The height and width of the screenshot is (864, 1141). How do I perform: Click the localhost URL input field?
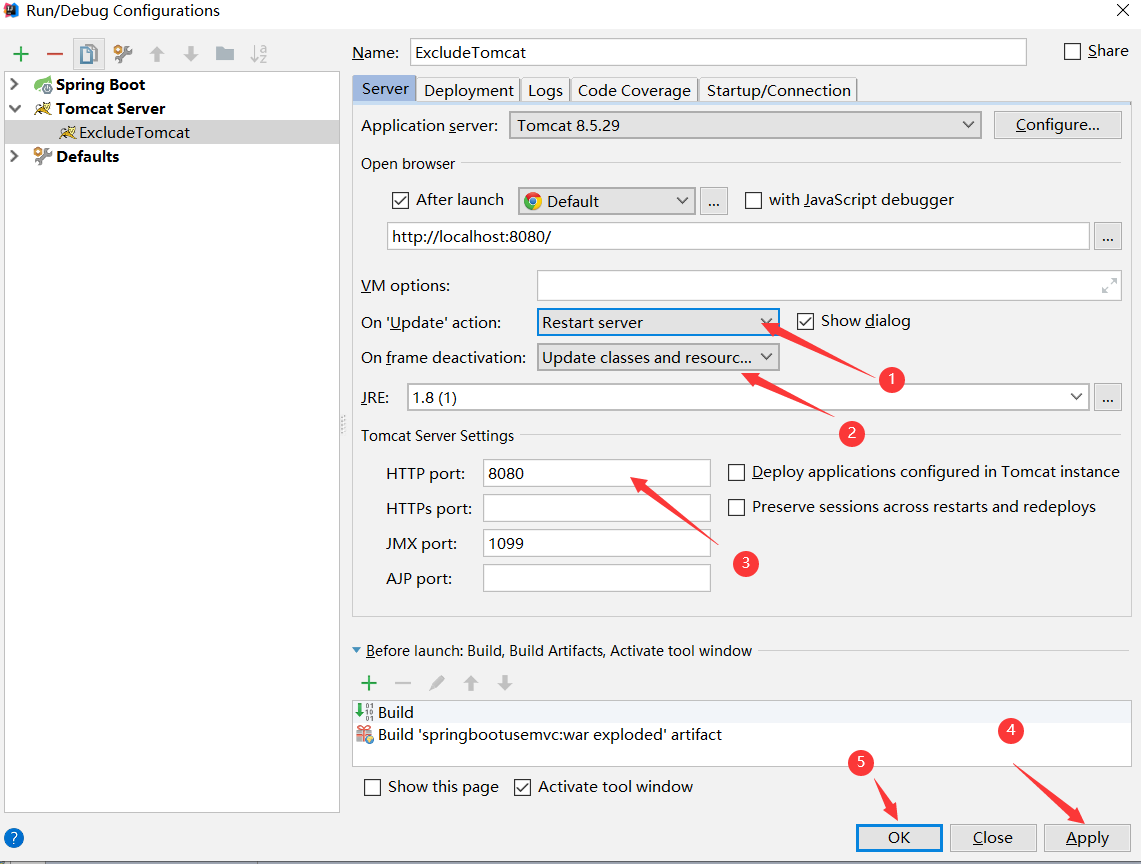coord(738,237)
